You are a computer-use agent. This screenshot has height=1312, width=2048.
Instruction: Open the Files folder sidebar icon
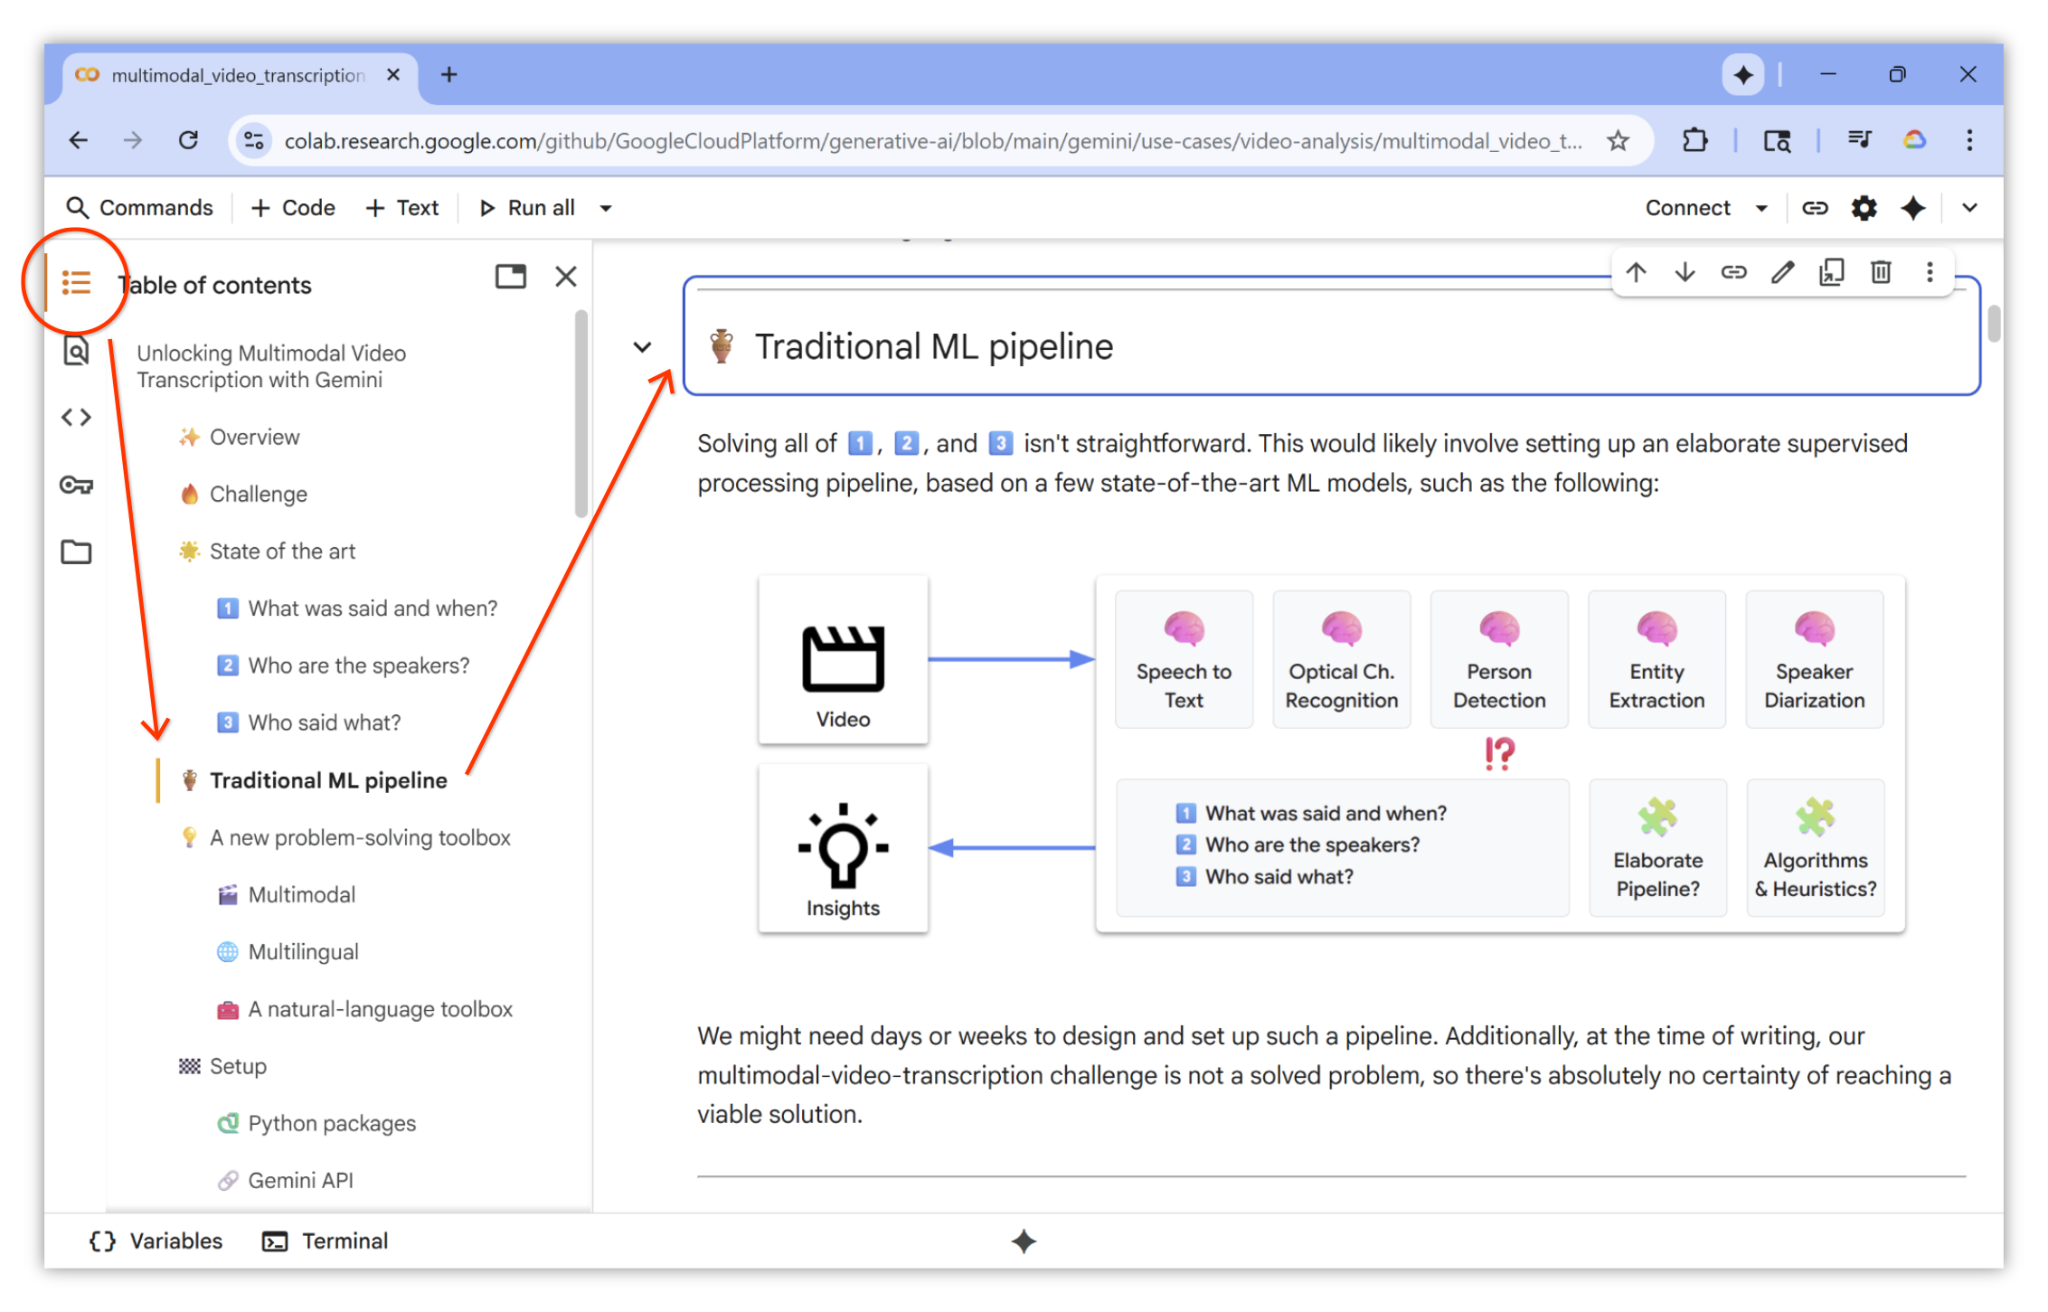(76, 552)
